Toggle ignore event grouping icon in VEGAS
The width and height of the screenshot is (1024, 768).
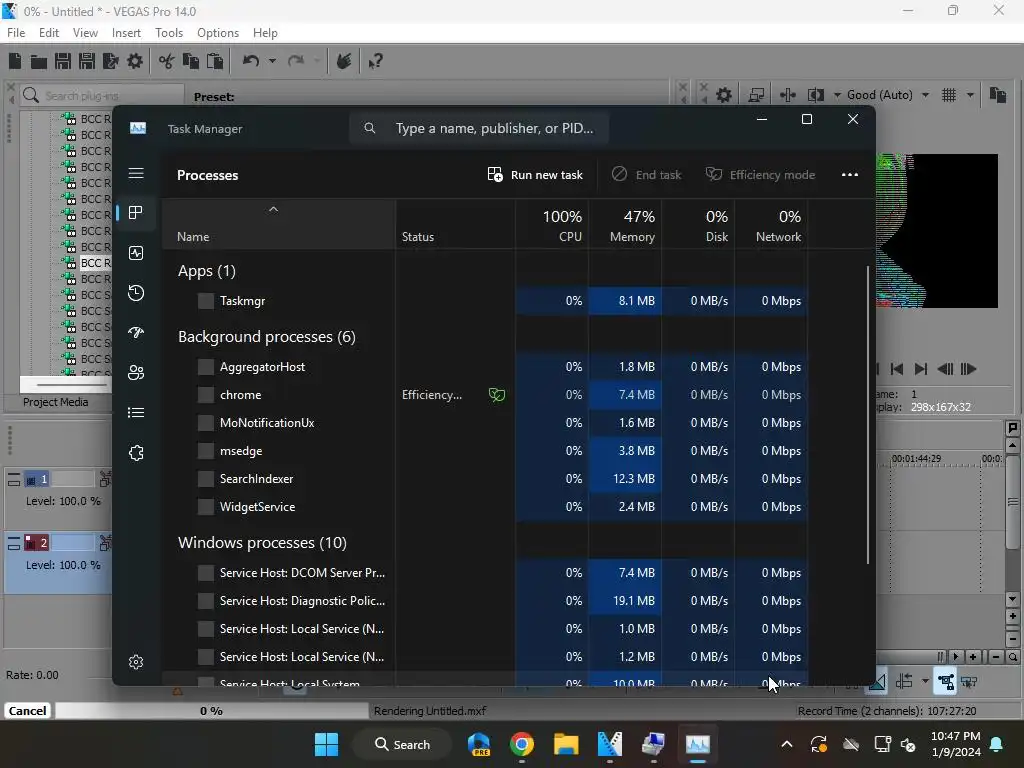click(x=969, y=682)
